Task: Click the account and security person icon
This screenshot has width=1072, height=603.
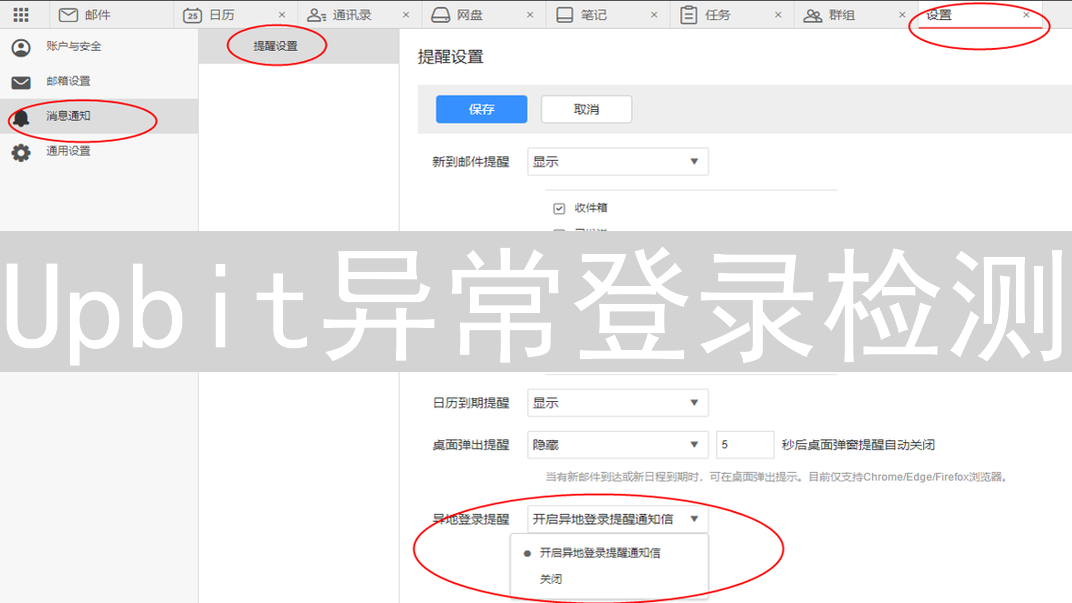Action: [x=21, y=47]
